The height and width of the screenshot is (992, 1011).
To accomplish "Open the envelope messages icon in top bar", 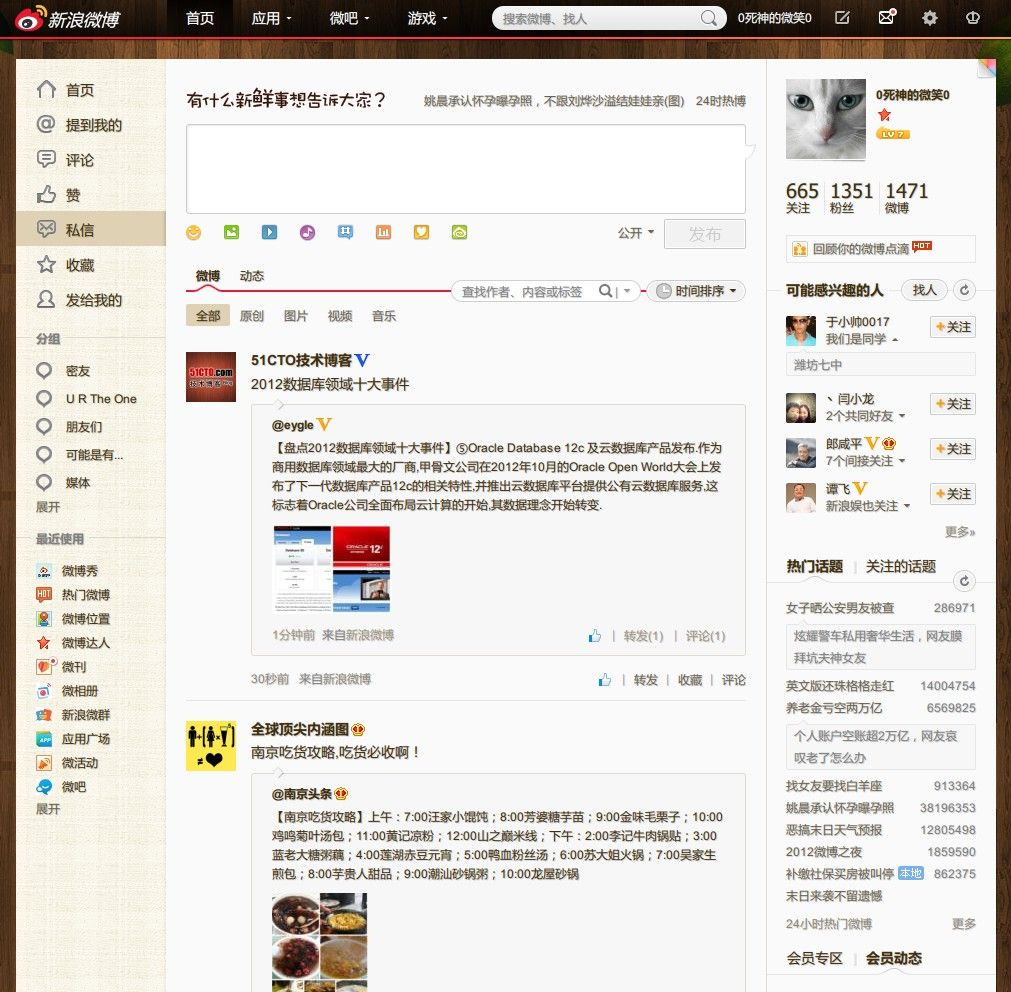I will click(887, 17).
